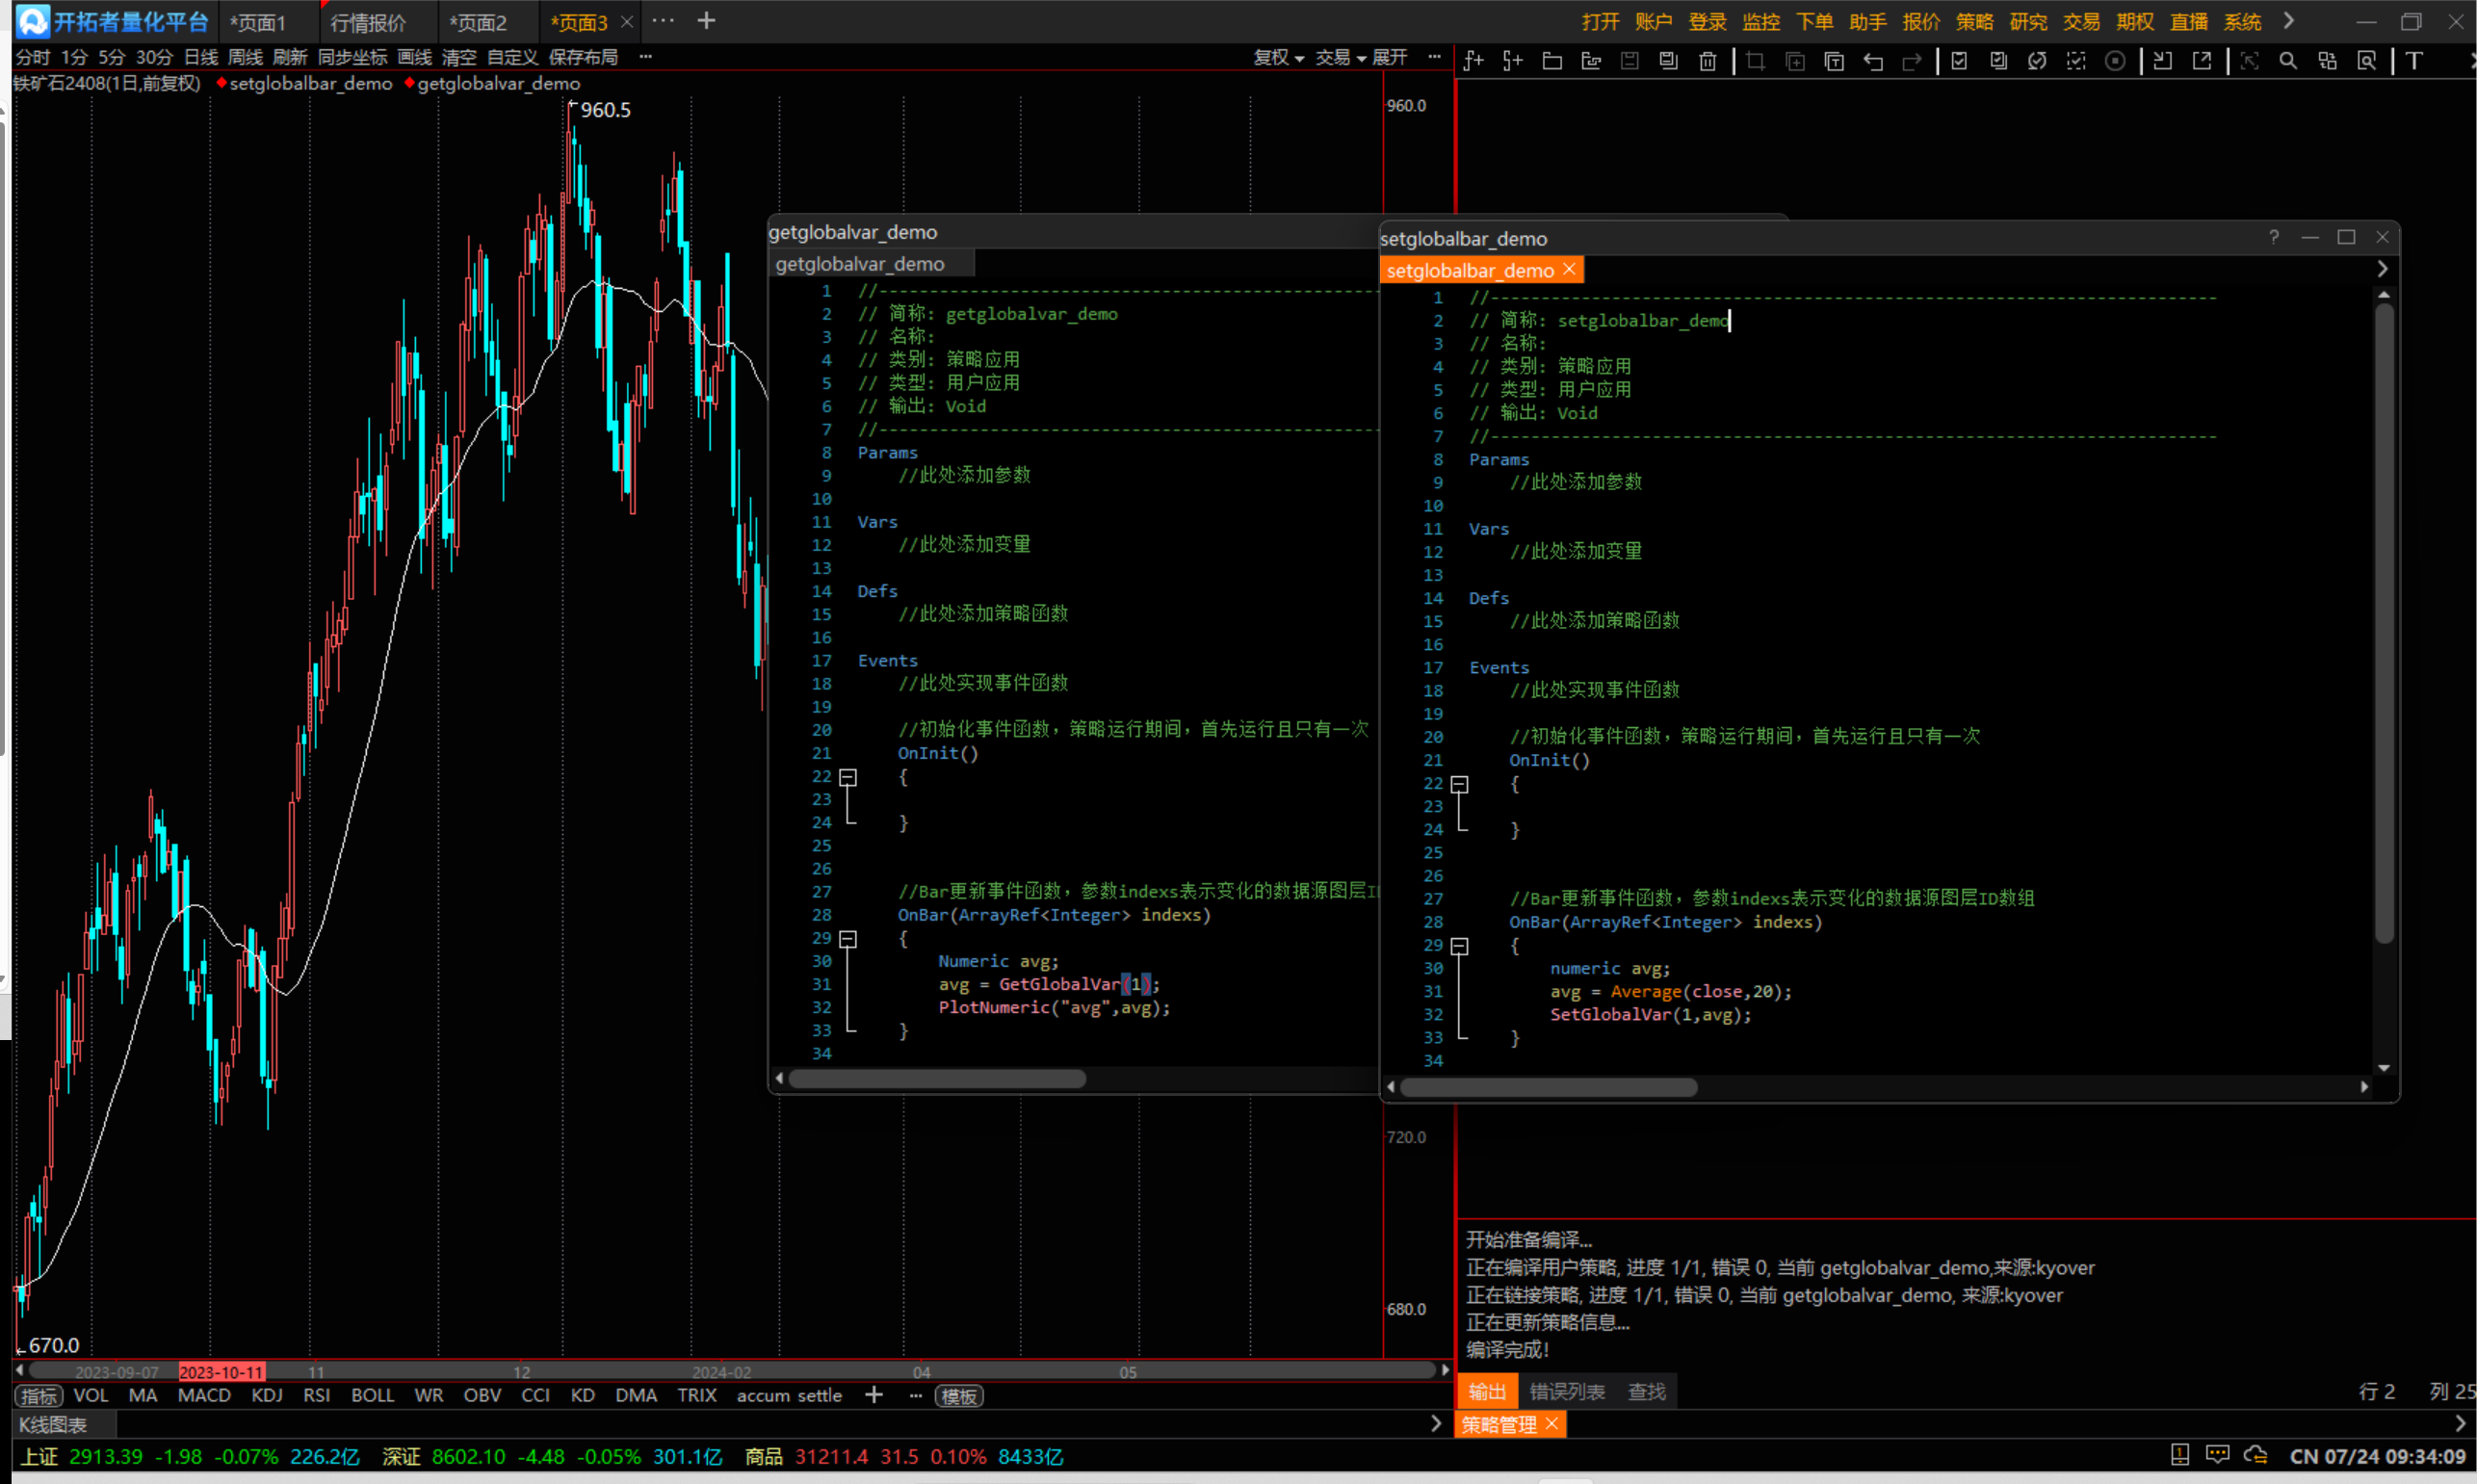Expand editor tab list arrow in setglobalbar_demo window
The image size is (2477, 1484).
[x=2382, y=269]
